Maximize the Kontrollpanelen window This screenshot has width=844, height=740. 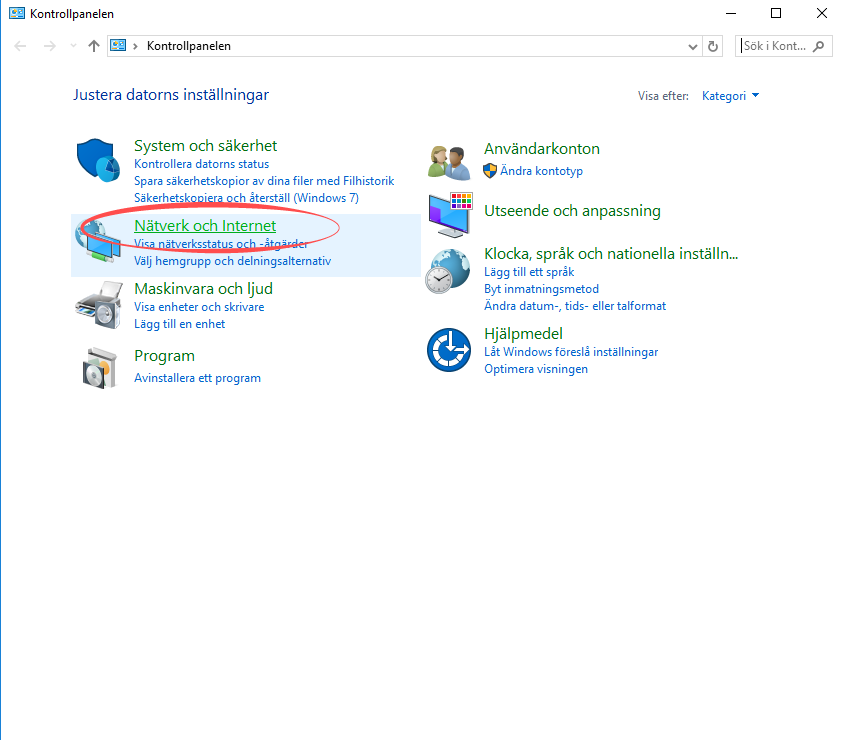(x=776, y=13)
